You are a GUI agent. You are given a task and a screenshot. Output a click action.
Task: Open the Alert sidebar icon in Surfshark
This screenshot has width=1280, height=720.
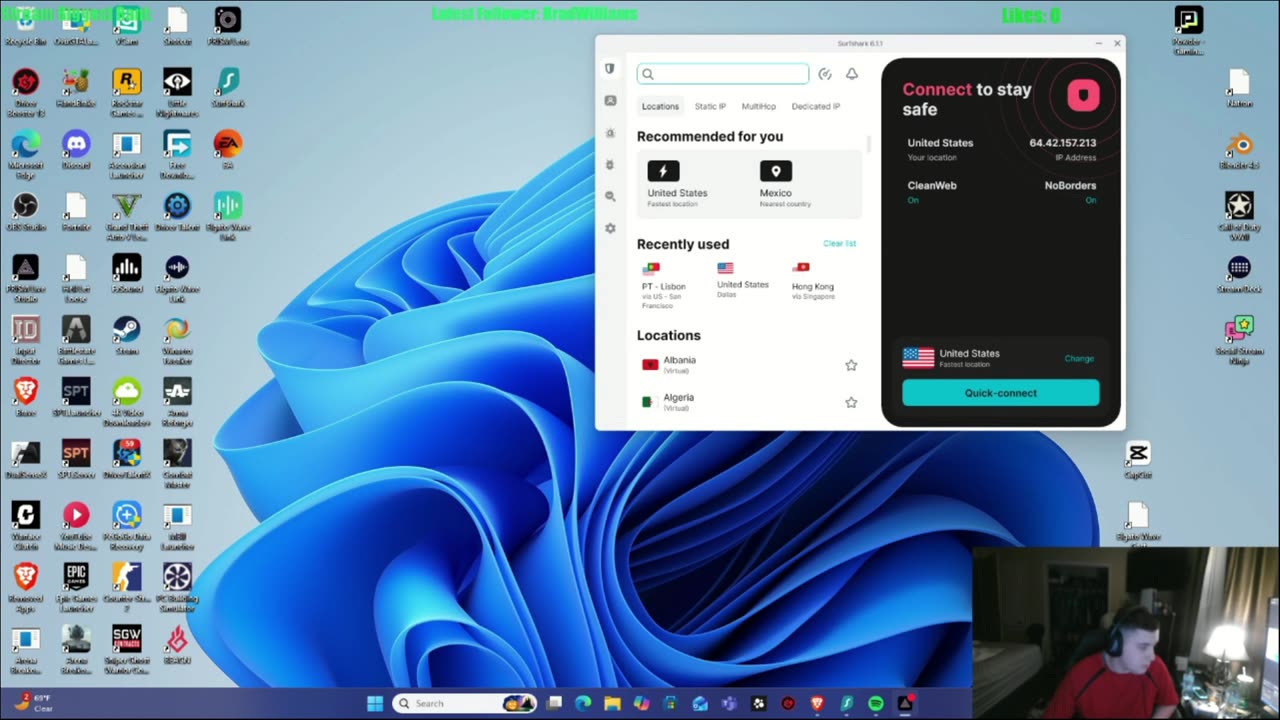click(610, 133)
